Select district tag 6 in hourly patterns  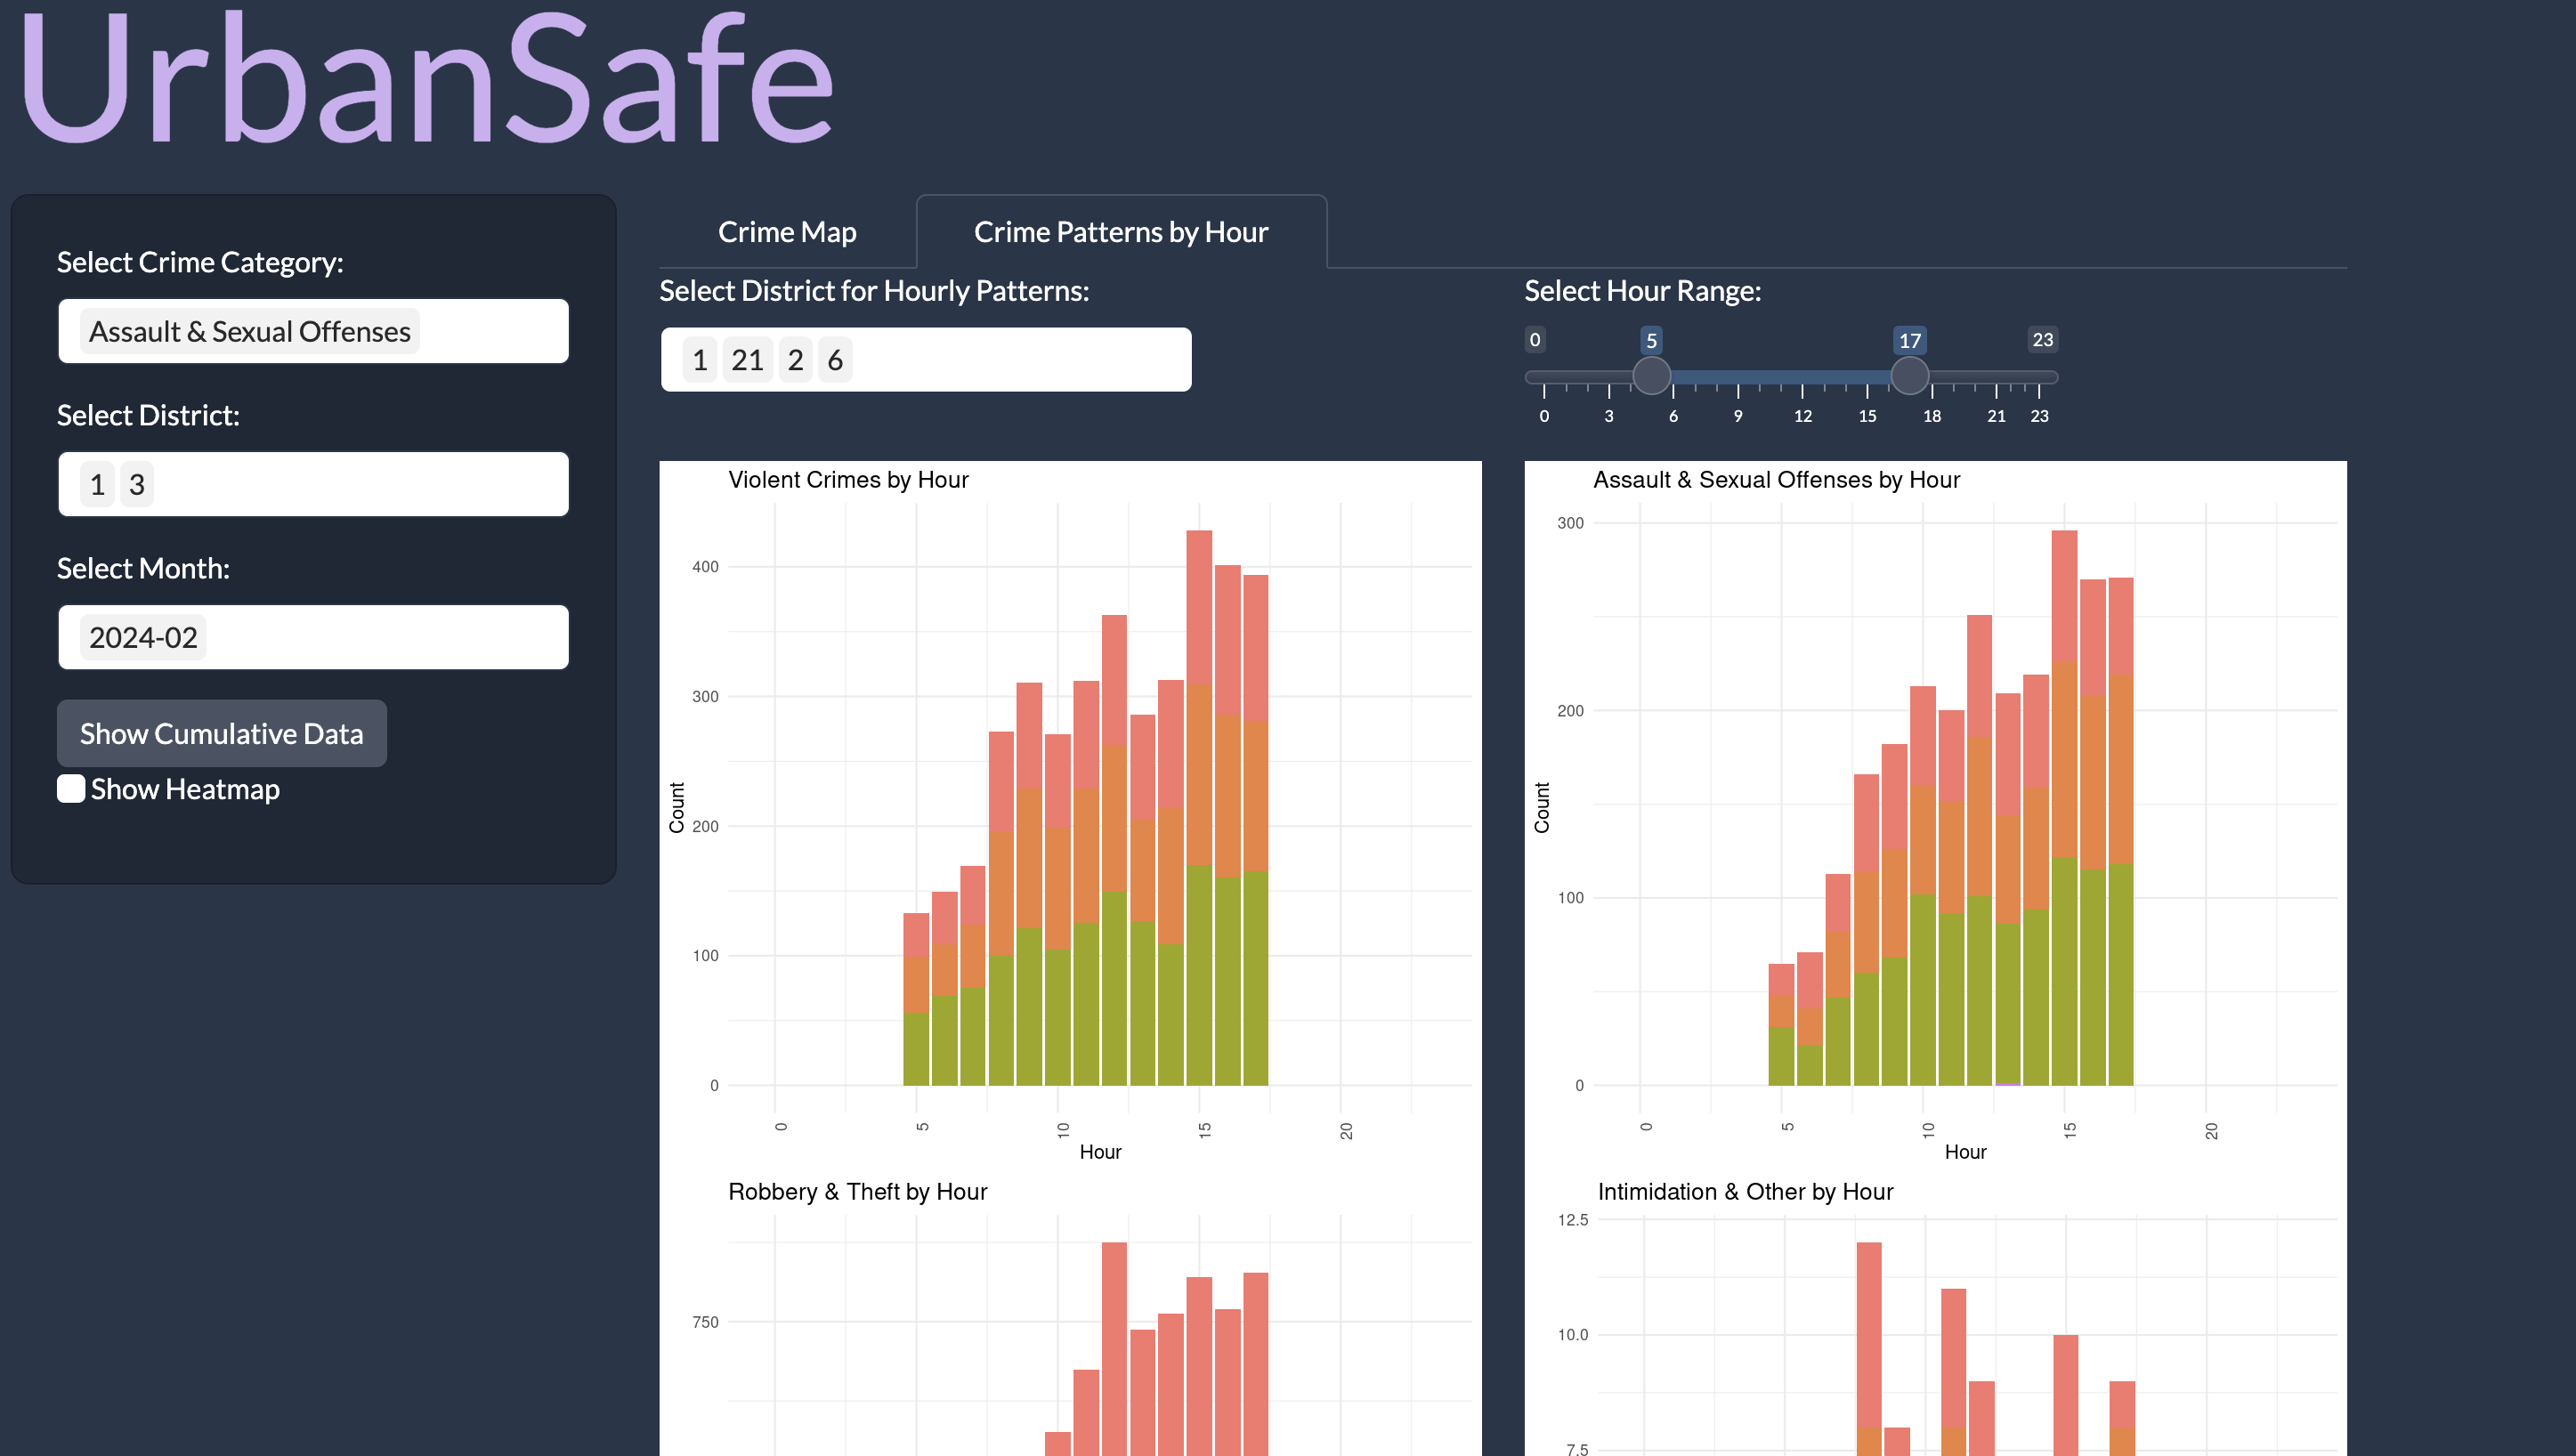pyautogui.click(x=835, y=359)
